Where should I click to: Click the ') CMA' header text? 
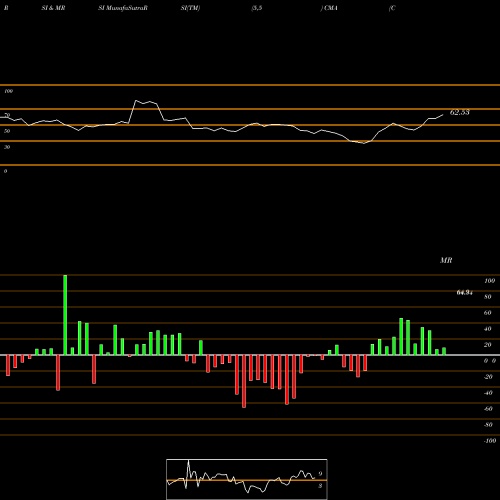329,8
